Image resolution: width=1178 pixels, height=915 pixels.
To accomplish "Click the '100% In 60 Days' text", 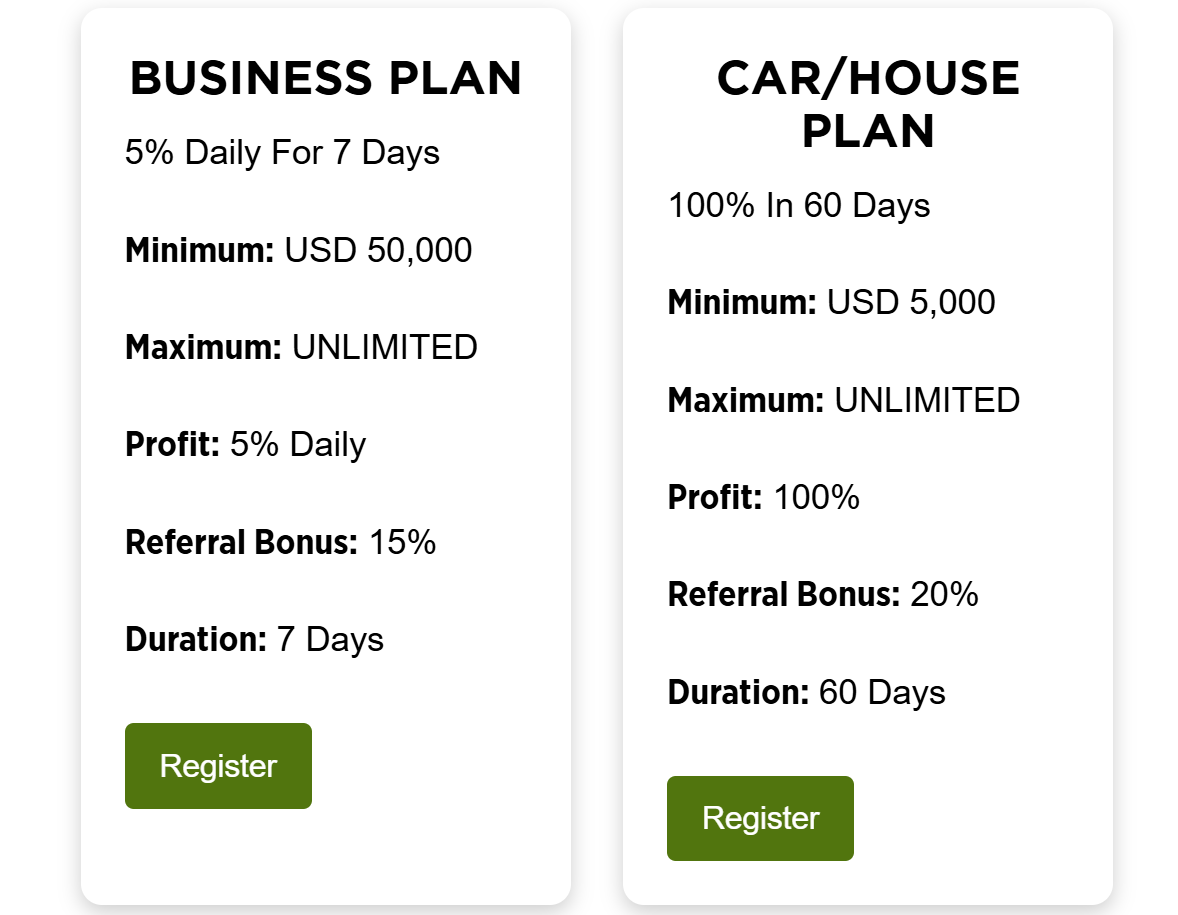I will (799, 206).
